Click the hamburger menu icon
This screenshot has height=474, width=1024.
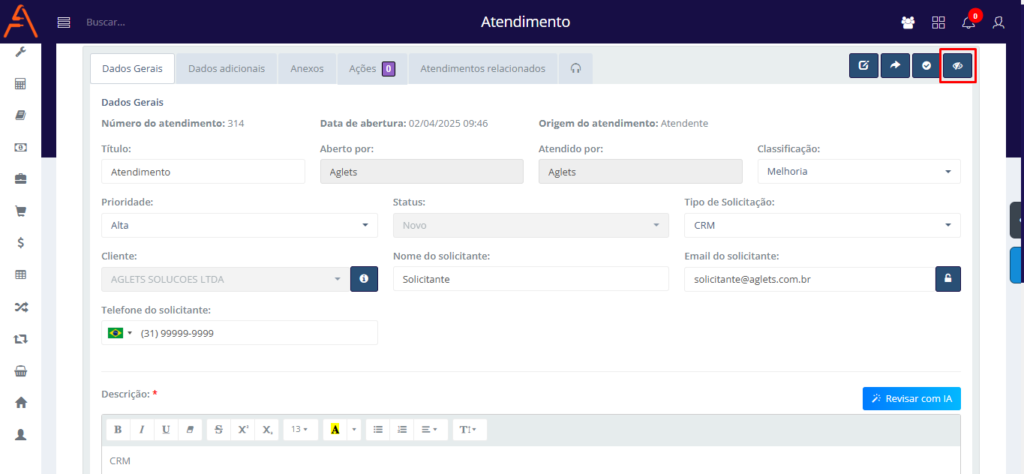tap(64, 22)
